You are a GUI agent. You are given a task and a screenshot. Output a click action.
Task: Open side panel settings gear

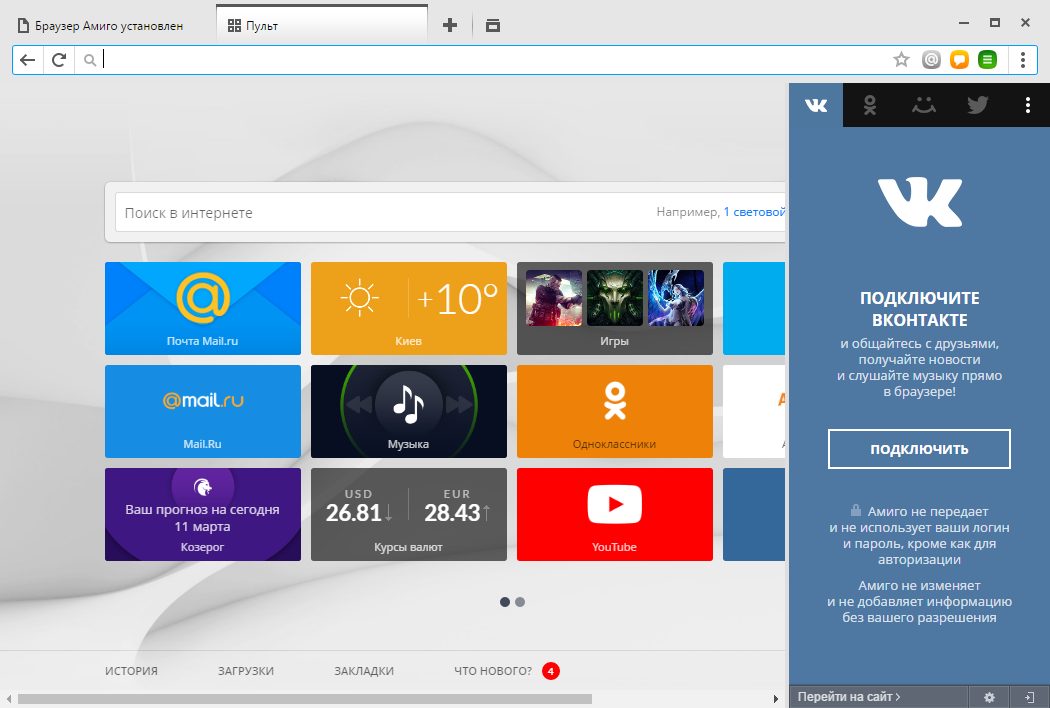point(988,697)
